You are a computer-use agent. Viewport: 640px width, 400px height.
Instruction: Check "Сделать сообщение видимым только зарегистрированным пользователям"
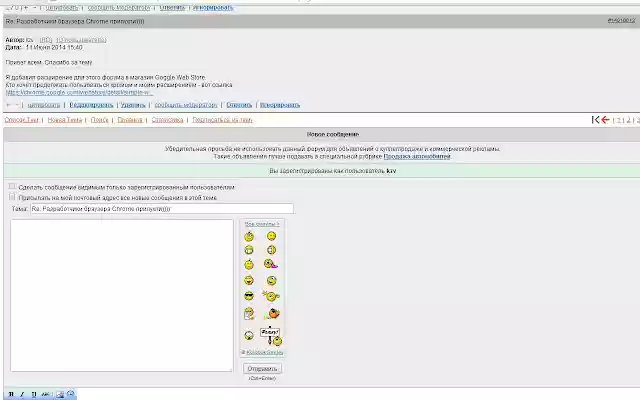pyautogui.click(x=12, y=186)
